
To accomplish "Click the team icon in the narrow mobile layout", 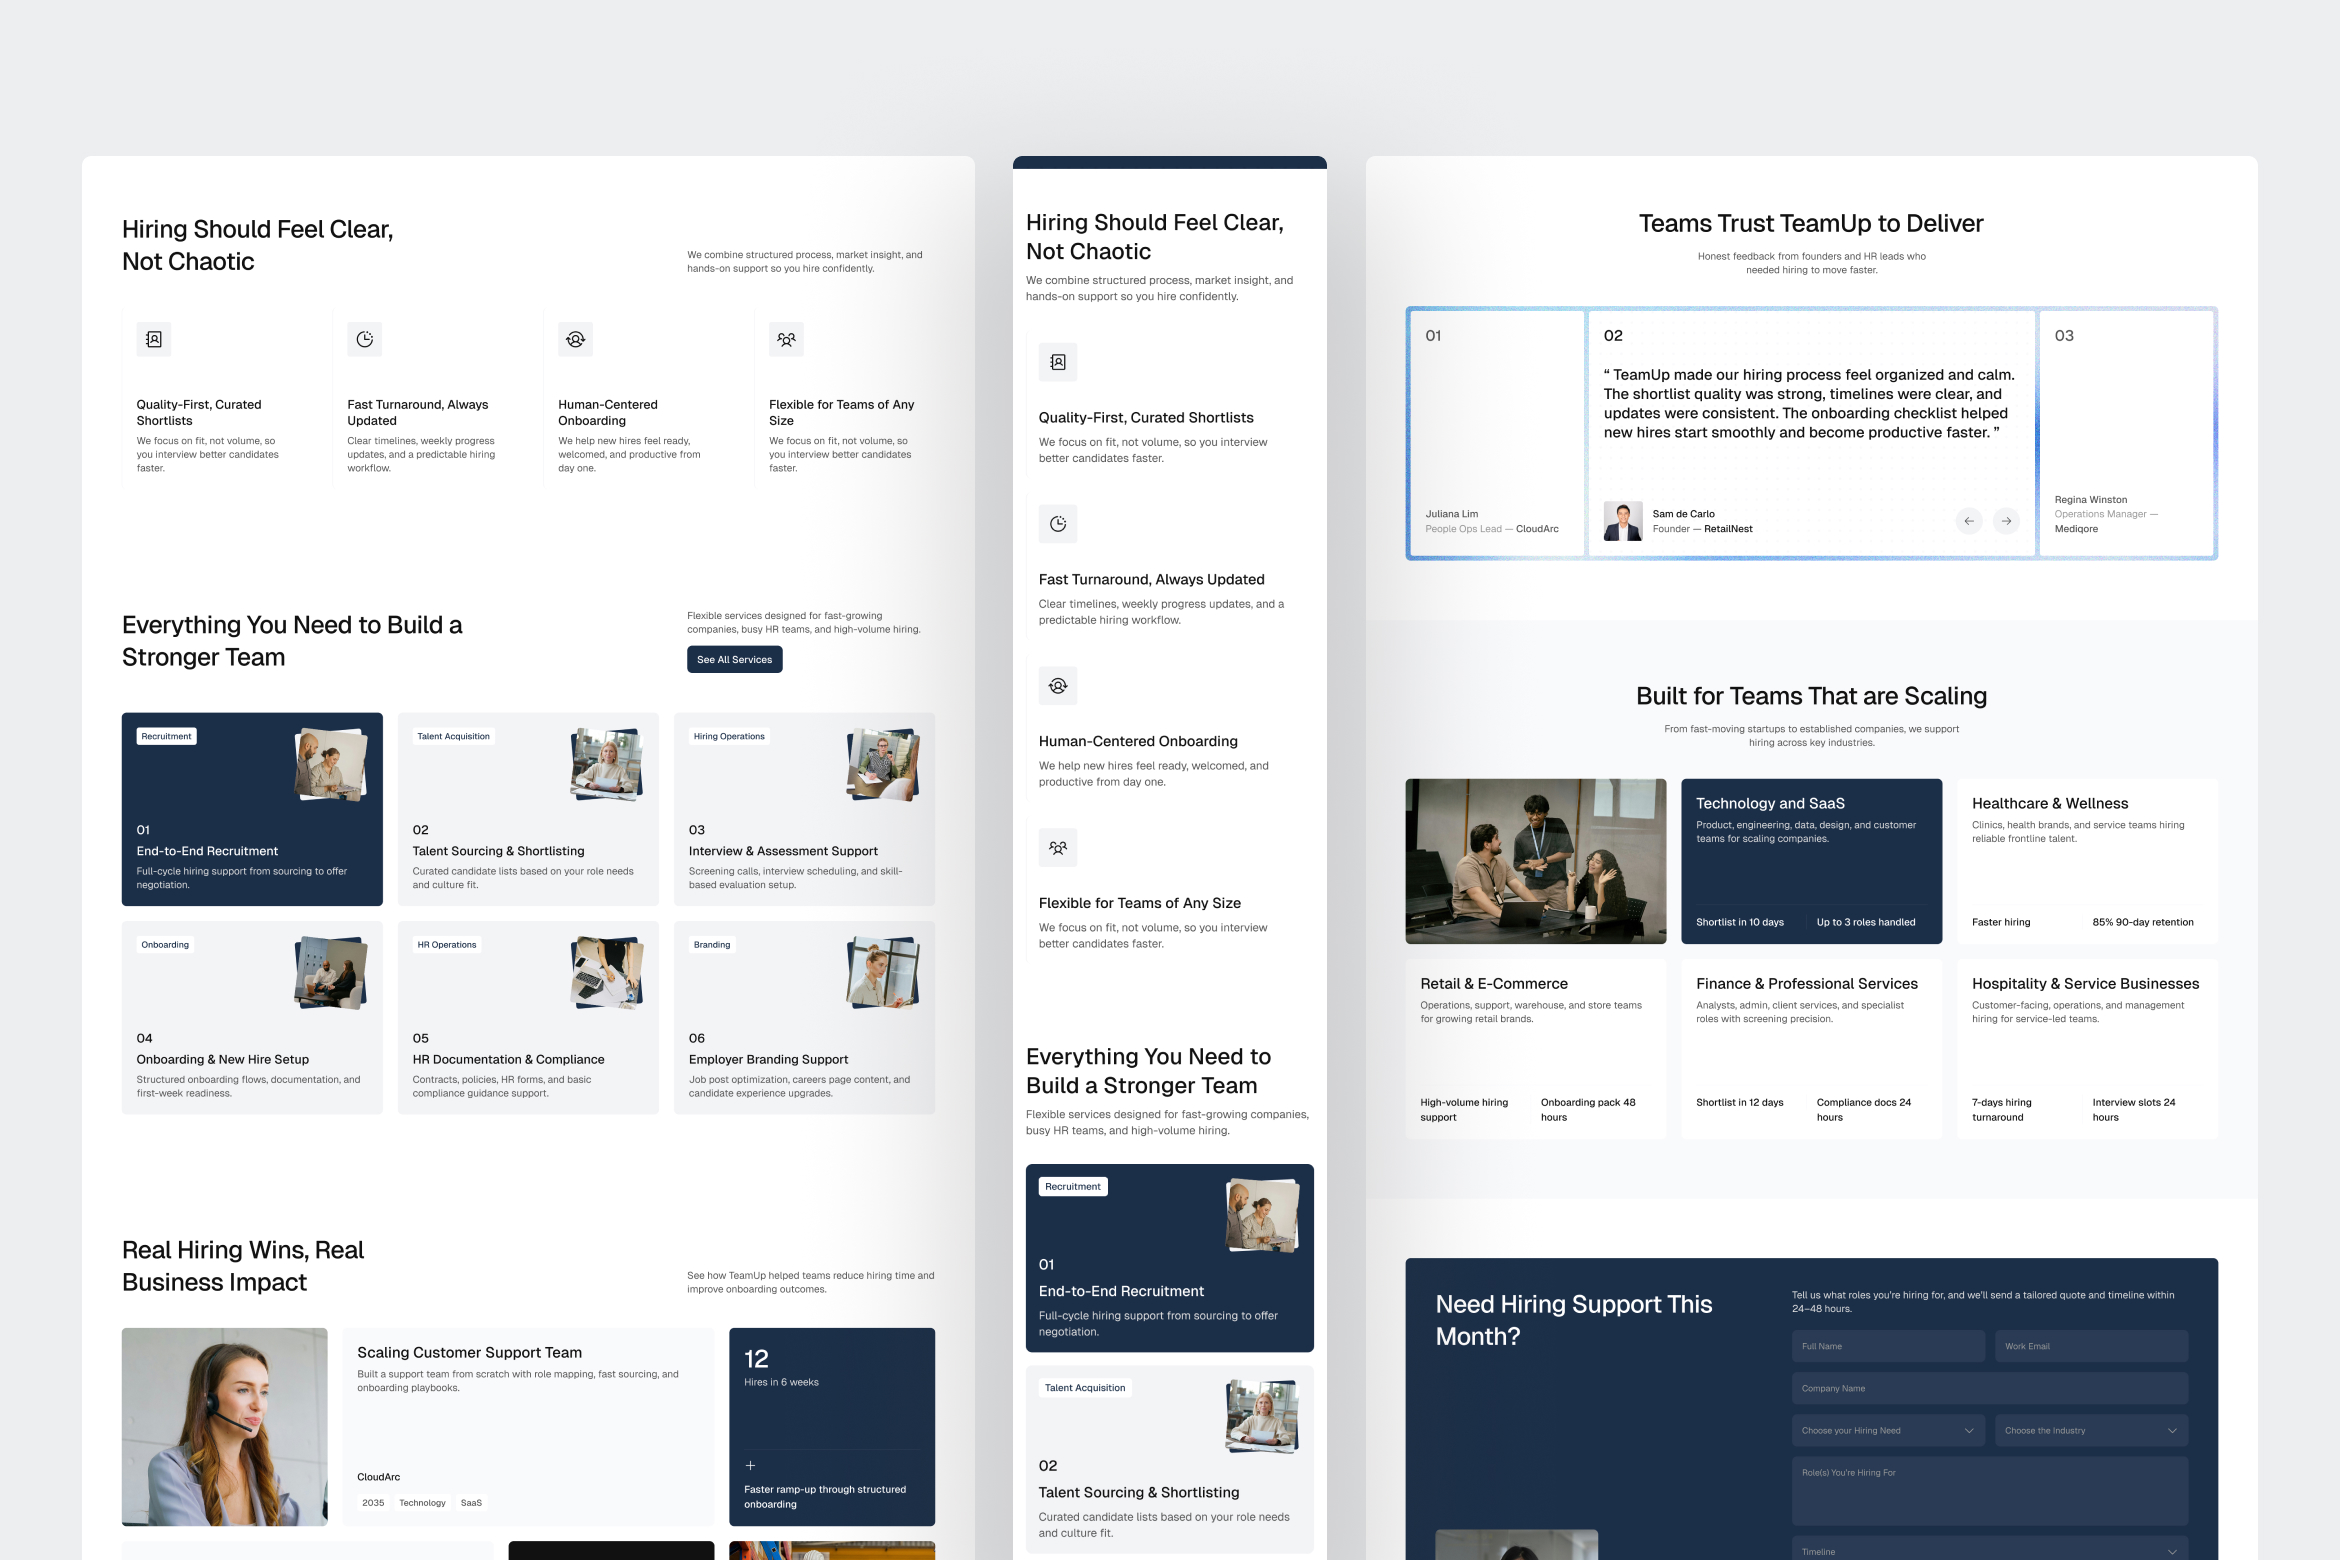I will [x=1058, y=848].
